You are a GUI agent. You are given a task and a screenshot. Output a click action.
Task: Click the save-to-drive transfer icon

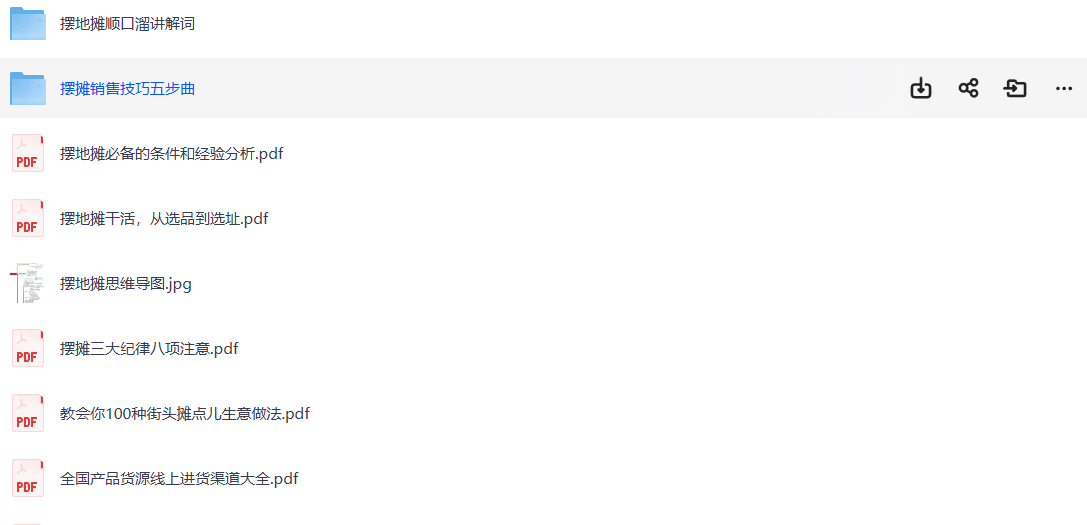point(1015,89)
